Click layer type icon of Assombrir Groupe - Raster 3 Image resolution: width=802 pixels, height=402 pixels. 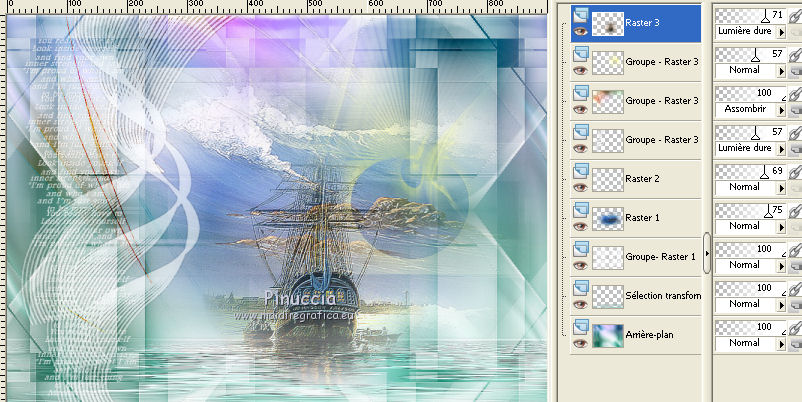(580, 93)
